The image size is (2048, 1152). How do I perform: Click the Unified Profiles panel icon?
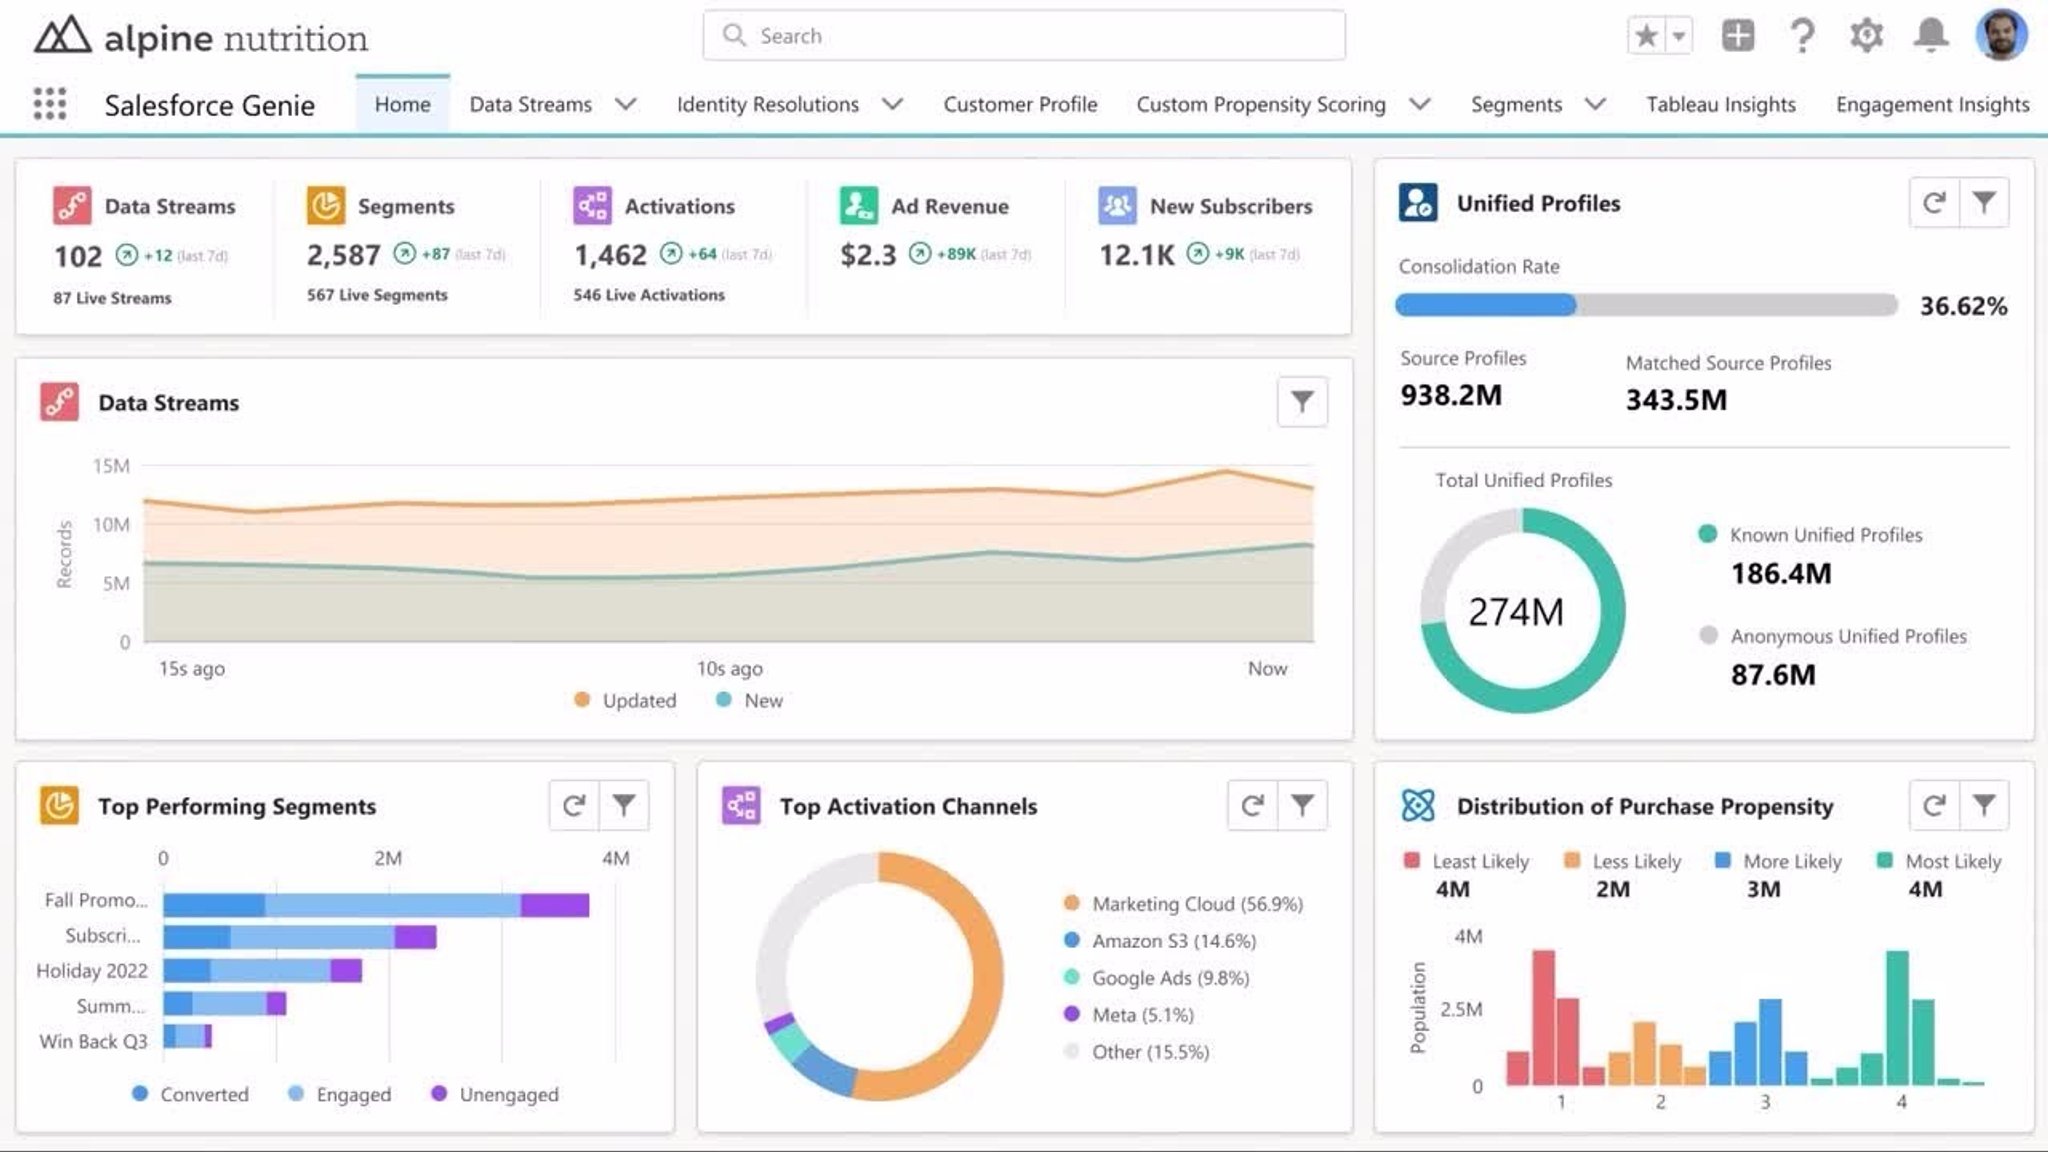1419,201
